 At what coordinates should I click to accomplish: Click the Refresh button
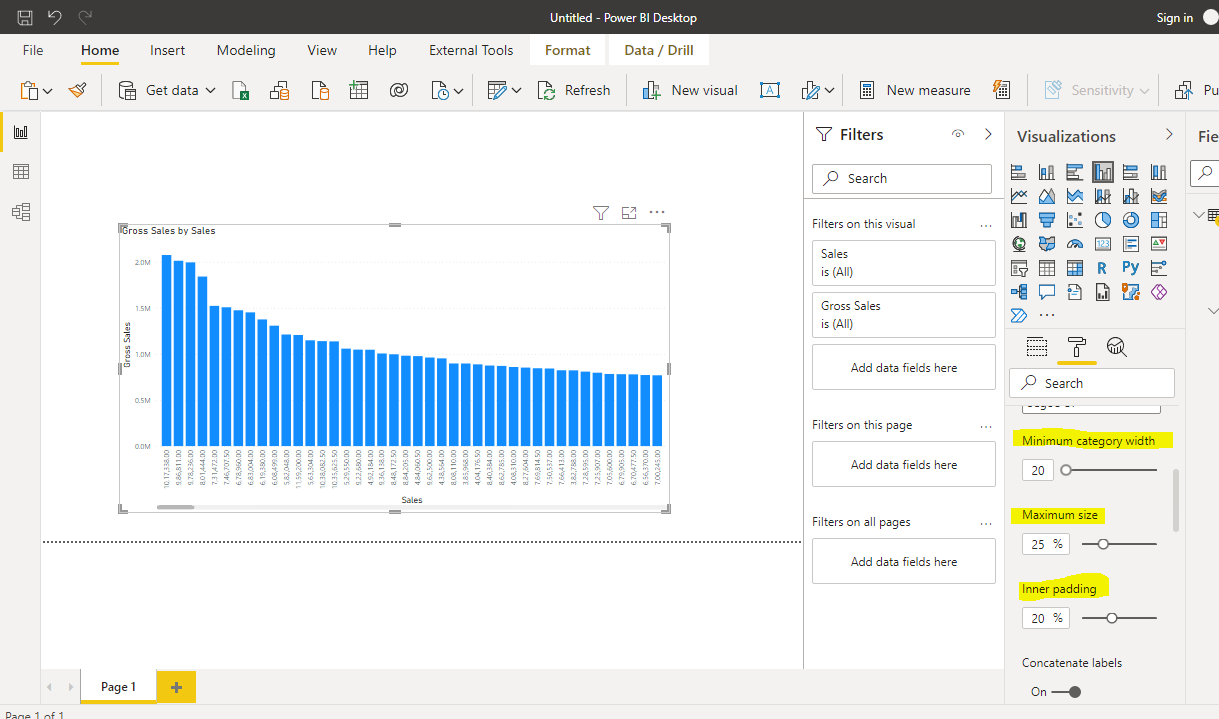574,90
